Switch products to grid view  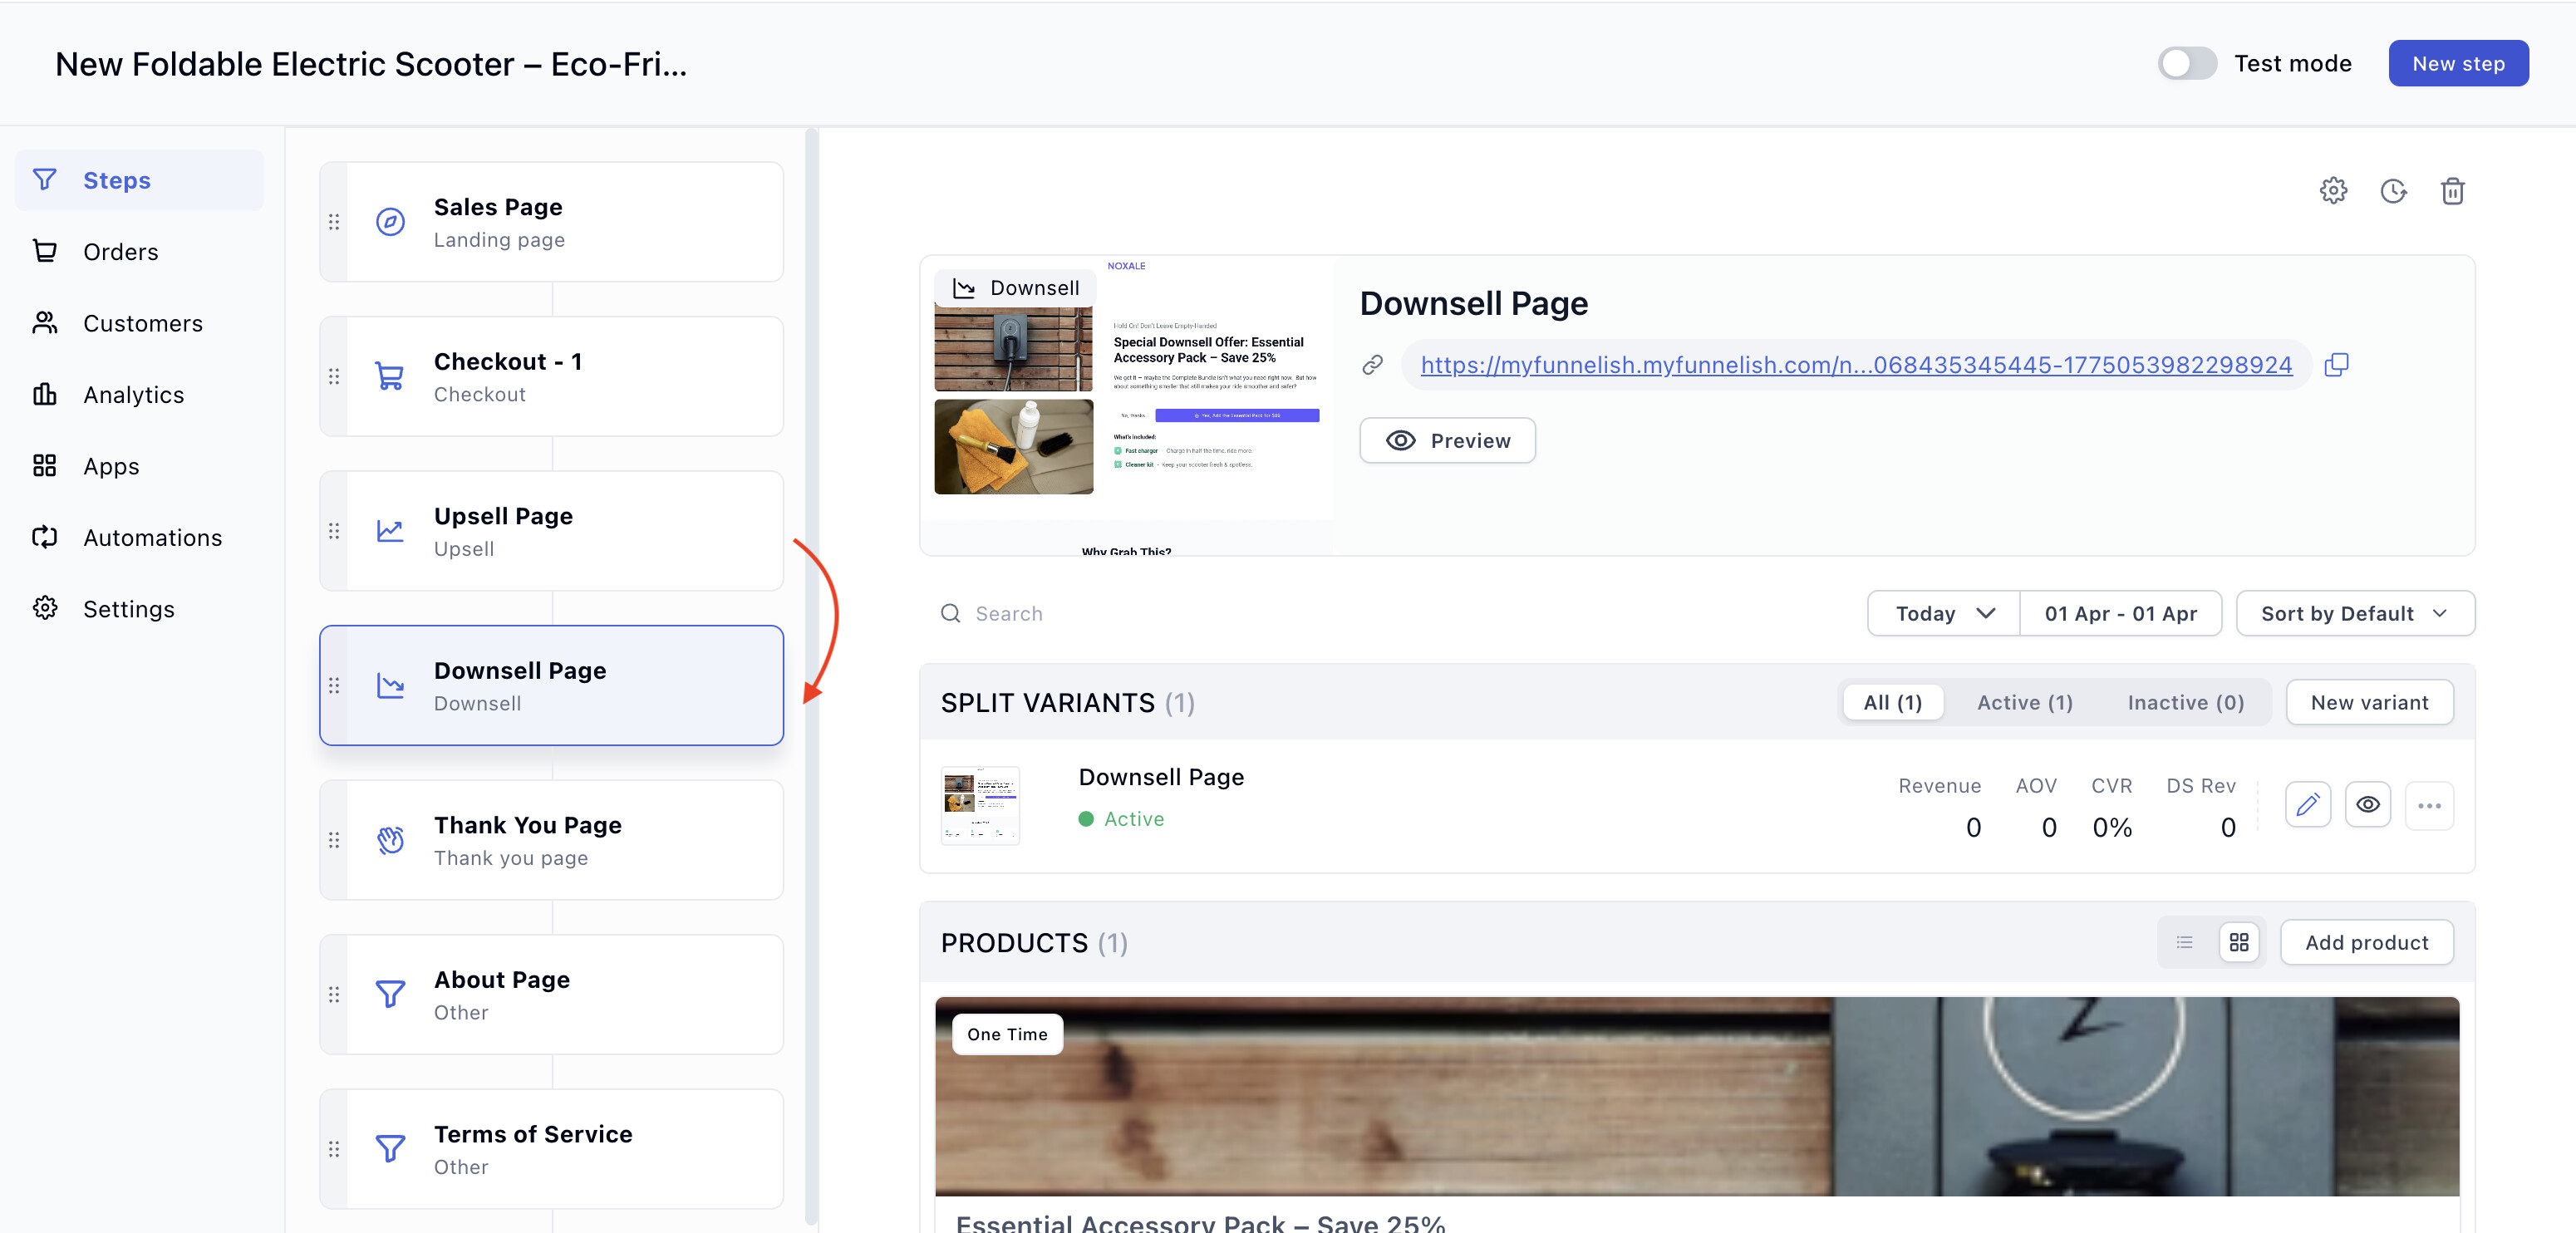coord(2239,942)
